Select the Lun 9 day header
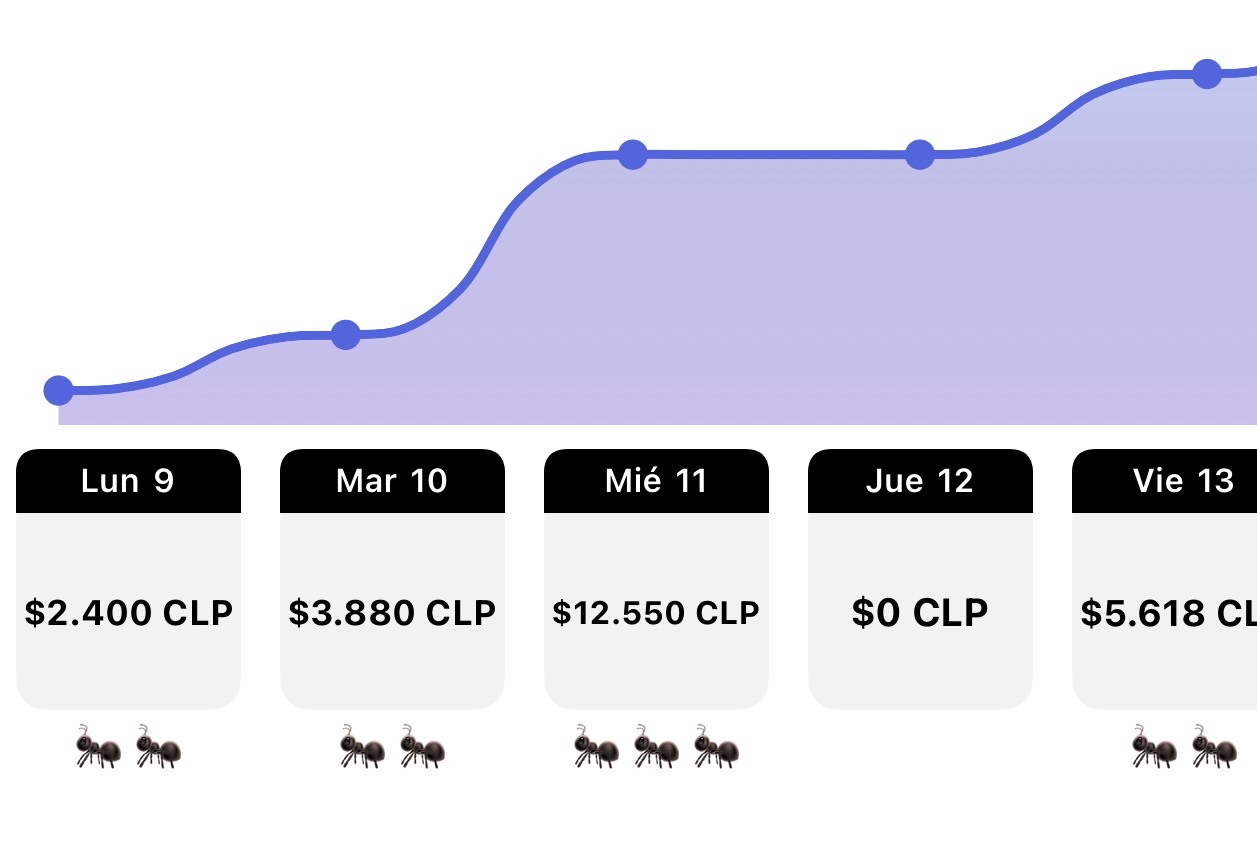Screen dimensions: 1257x849 pos(128,481)
